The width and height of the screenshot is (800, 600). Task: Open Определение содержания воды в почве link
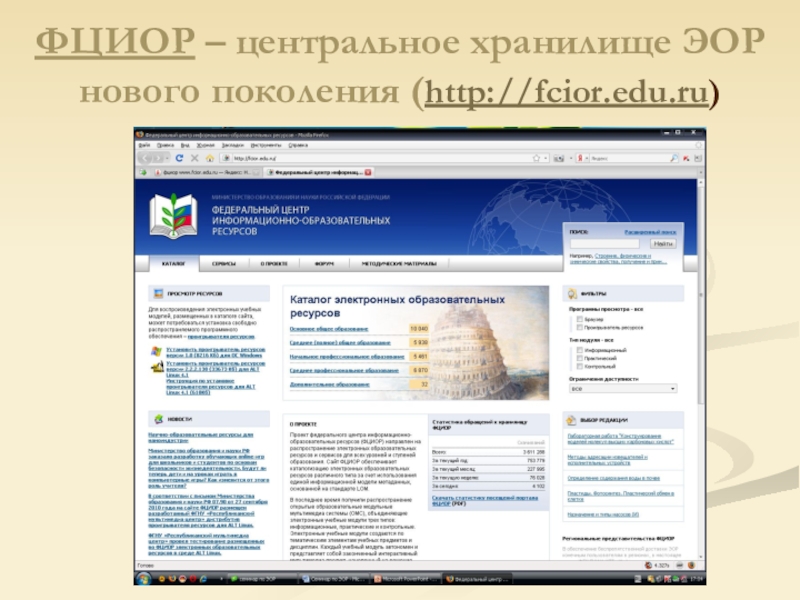[x=613, y=478]
